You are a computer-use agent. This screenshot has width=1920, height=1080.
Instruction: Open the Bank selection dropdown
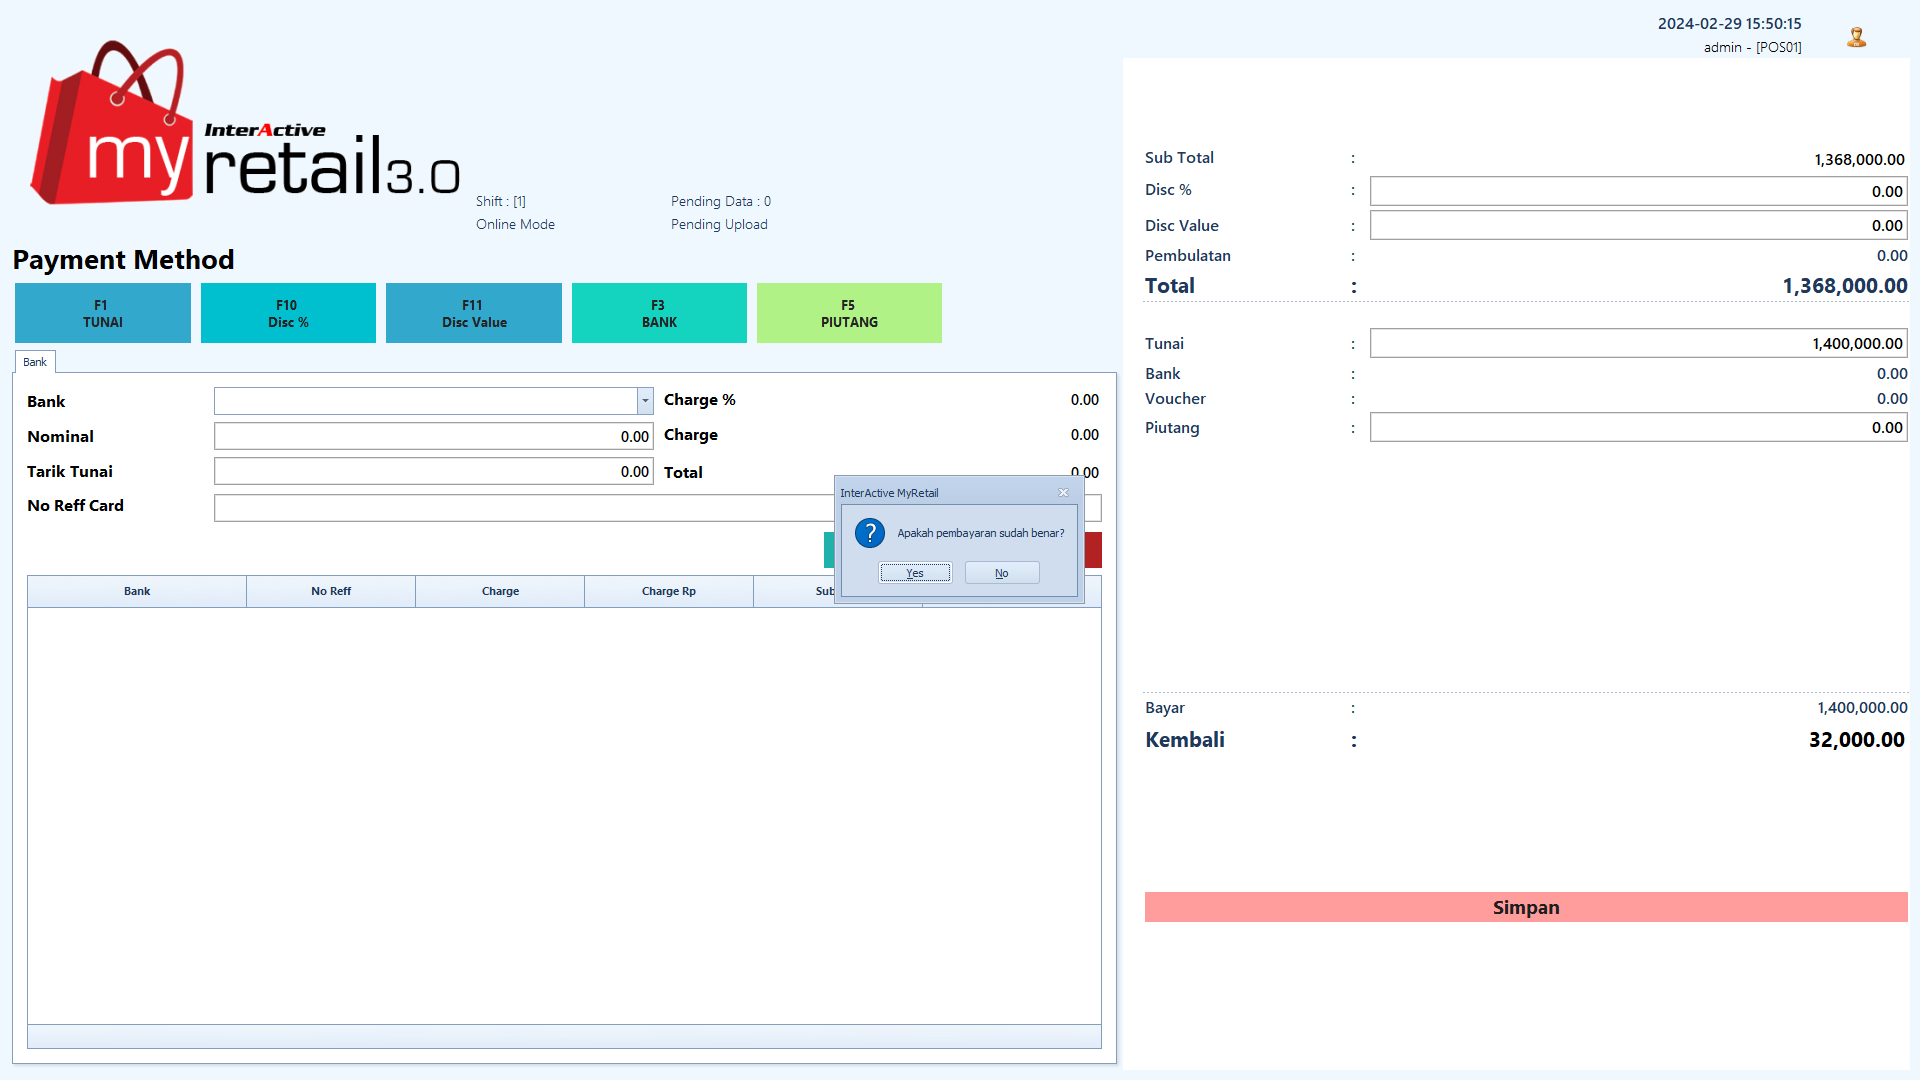(644, 400)
